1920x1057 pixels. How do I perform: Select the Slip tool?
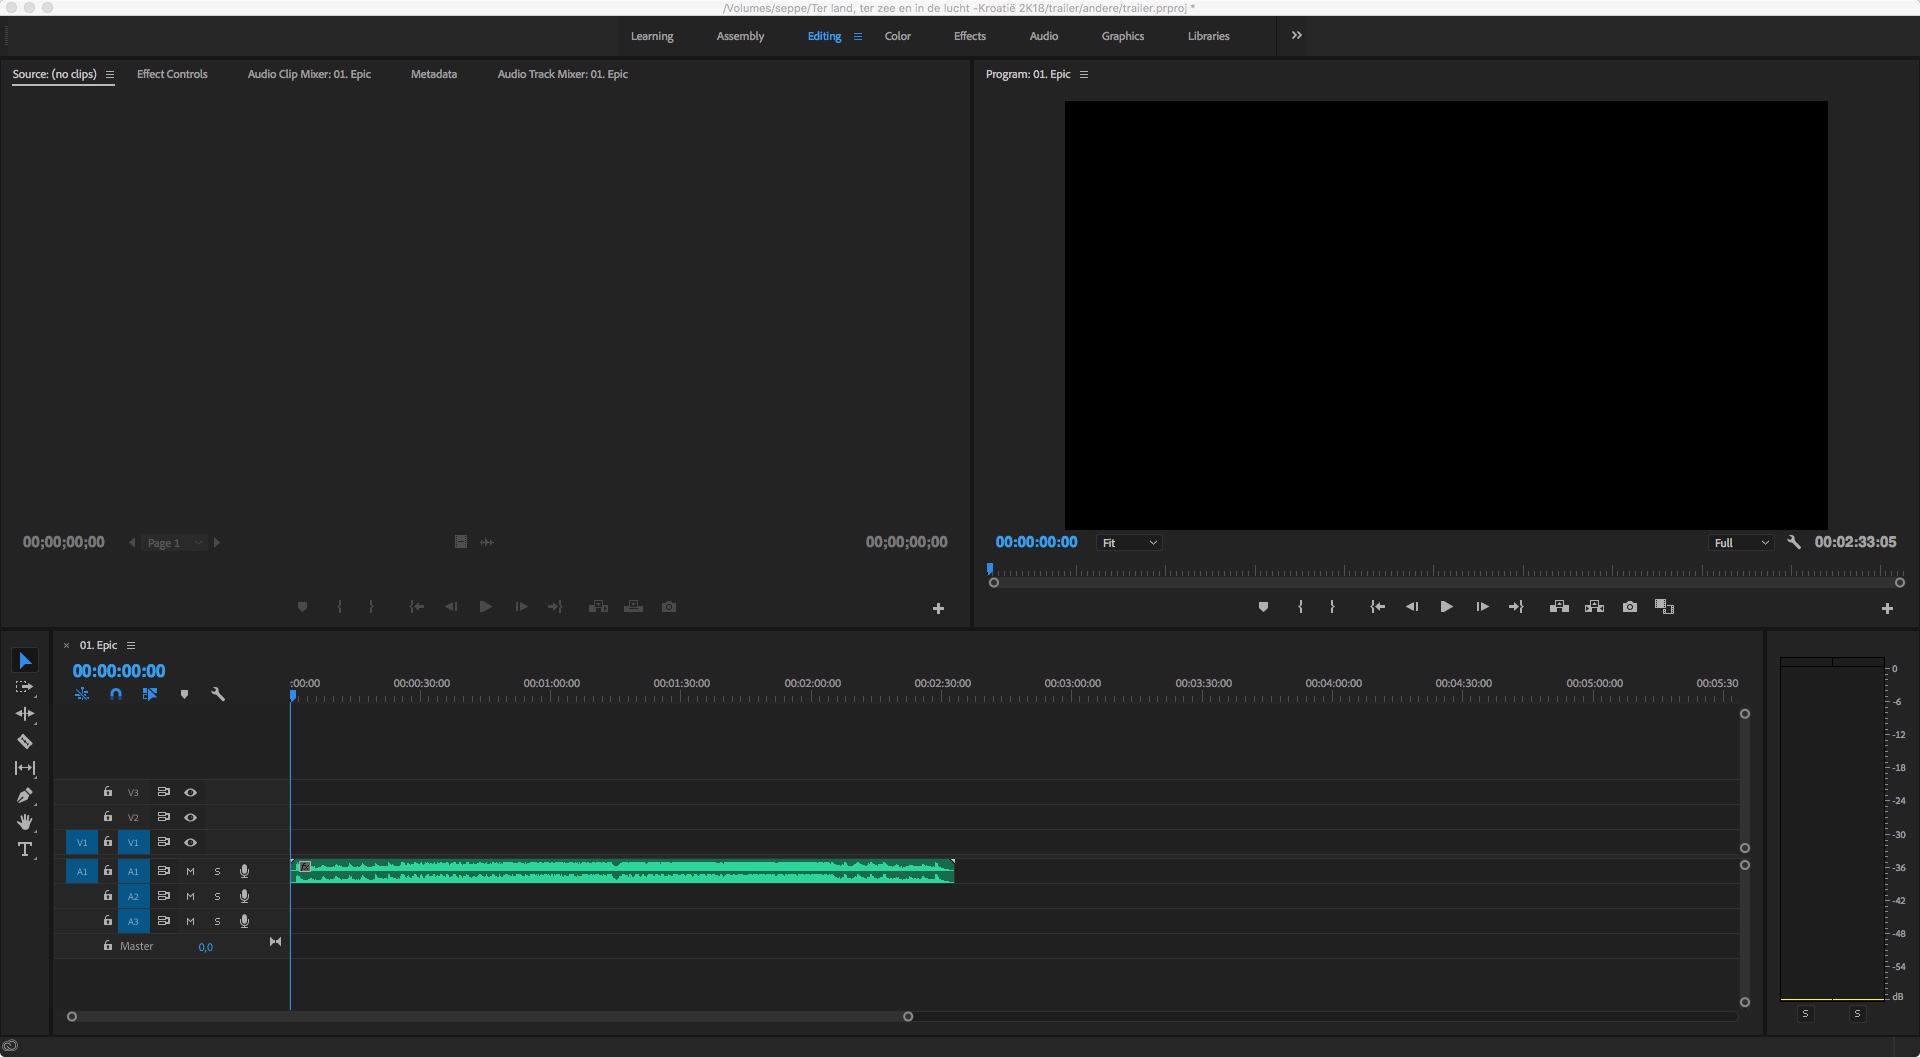click(25, 768)
